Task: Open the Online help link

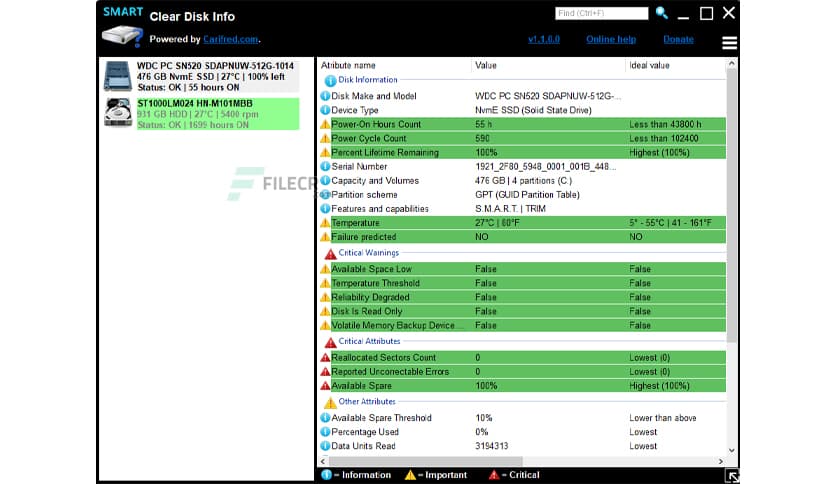Action: click(x=611, y=39)
